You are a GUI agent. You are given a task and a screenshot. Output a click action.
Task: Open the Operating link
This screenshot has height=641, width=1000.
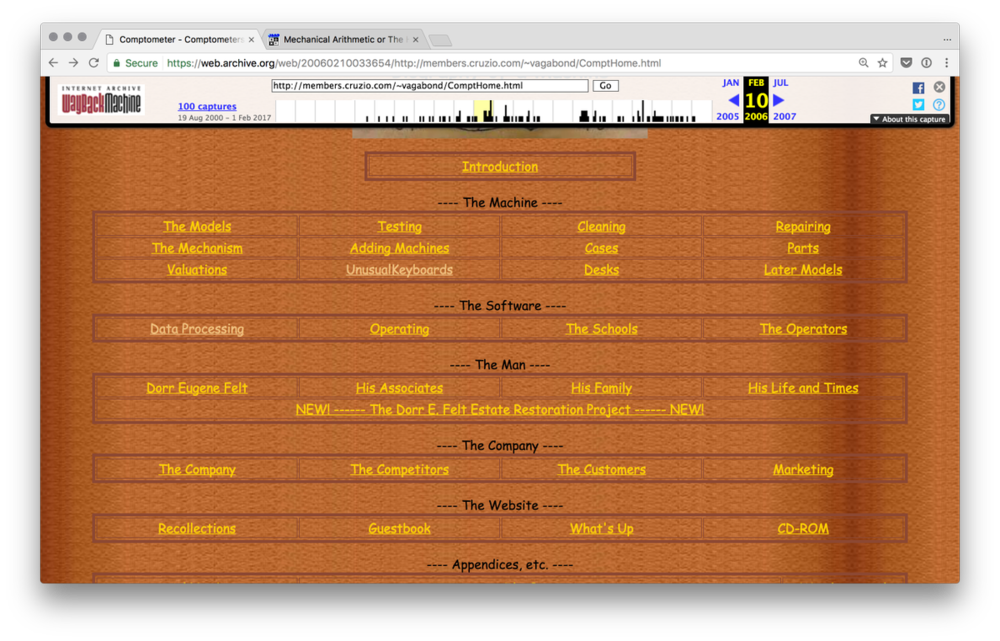click(399, 329)
